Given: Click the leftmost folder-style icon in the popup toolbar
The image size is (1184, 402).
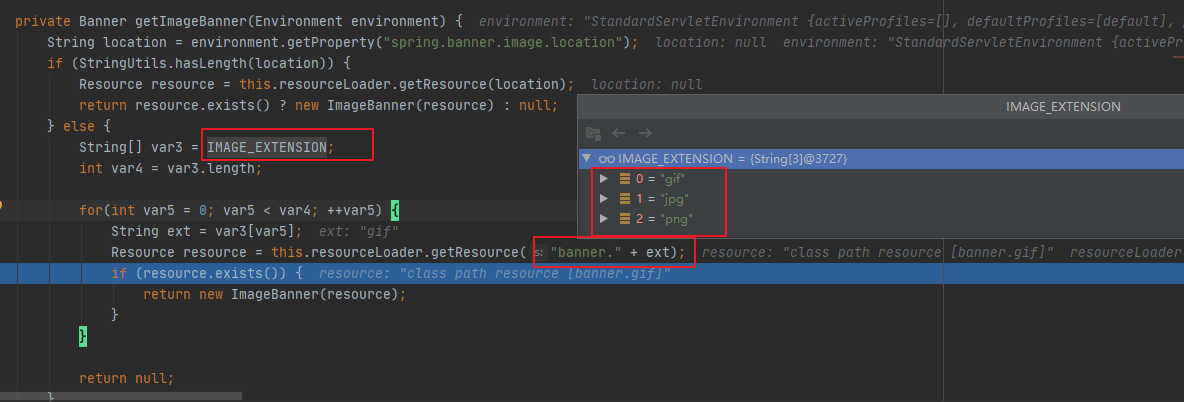Looking at the screenshot, I should [593, 133].
